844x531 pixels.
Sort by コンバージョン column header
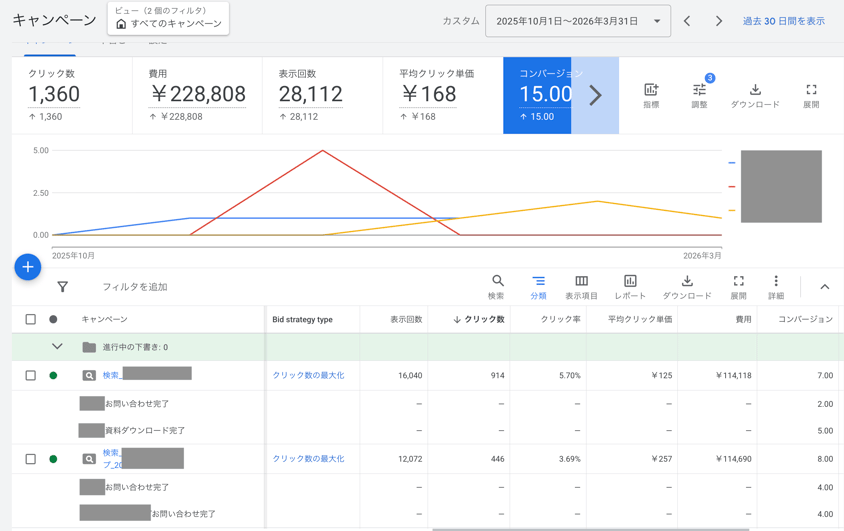click(805, 319)
